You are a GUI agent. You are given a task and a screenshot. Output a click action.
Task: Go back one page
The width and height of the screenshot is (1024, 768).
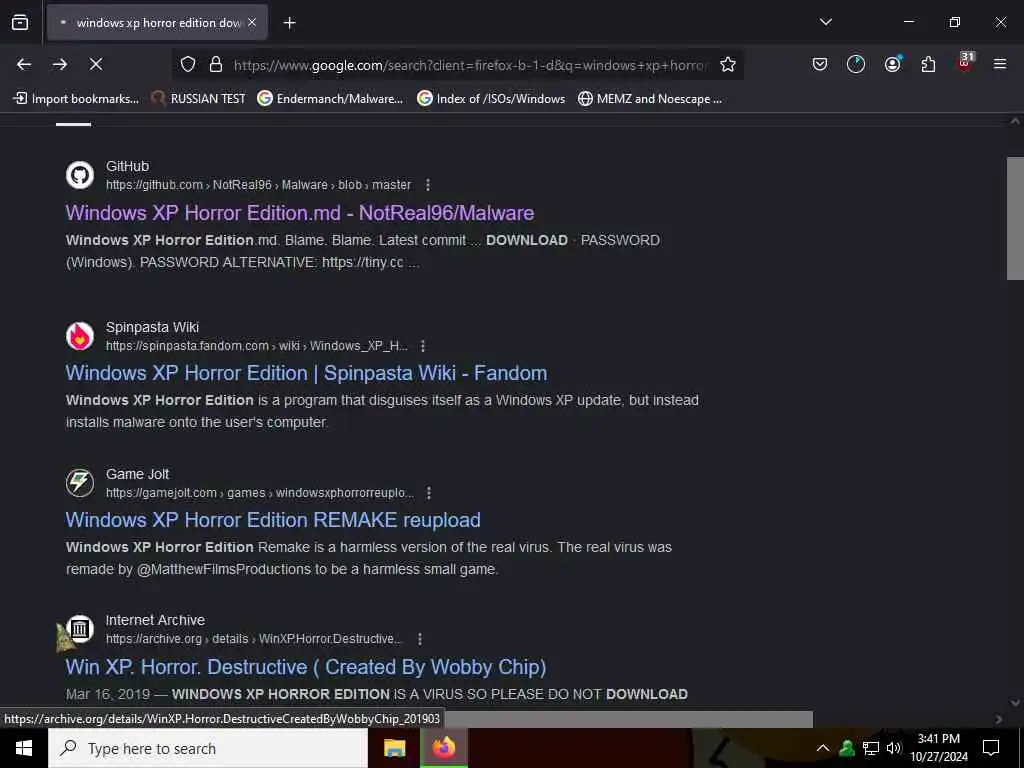(x=24, y=64)
